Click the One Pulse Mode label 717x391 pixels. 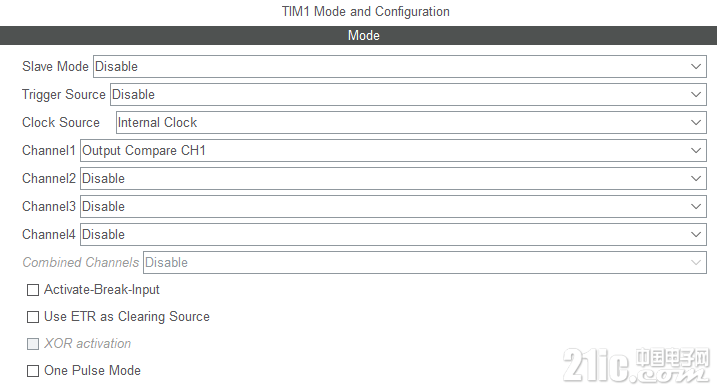point(92,370)
